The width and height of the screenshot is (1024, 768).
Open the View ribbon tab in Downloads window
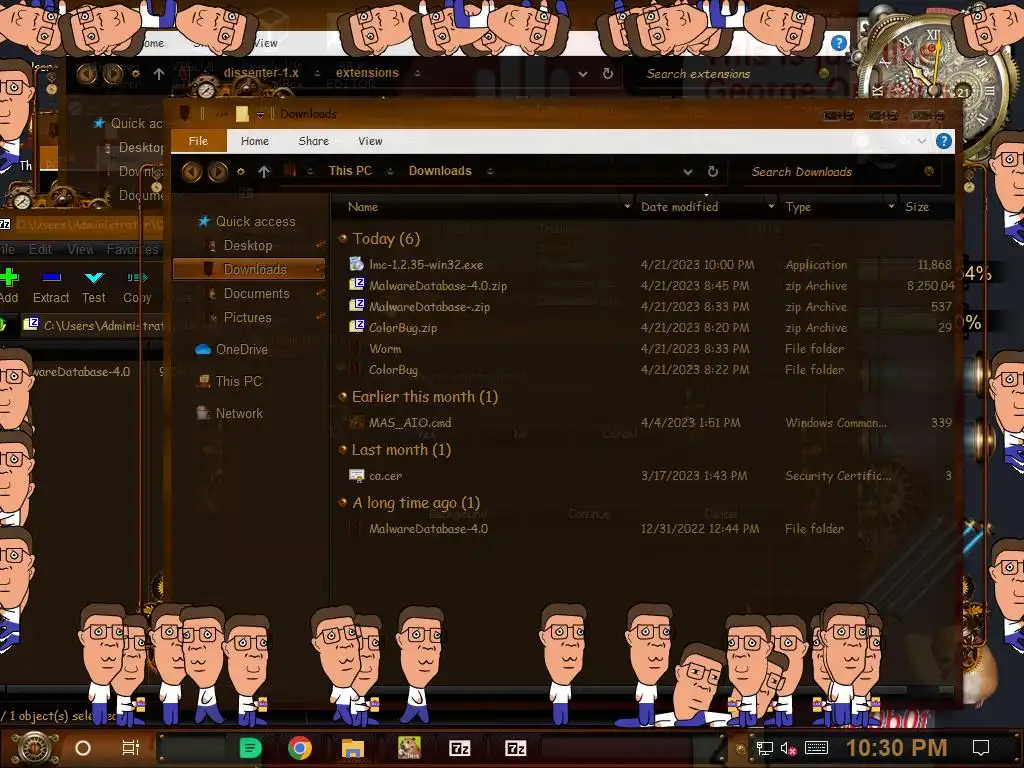click(x=370, y=141)
